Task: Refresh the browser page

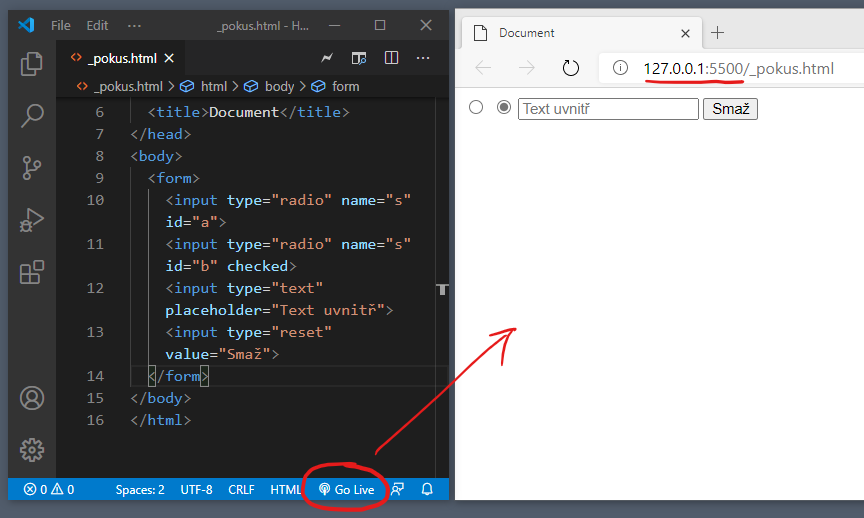Action: coord(570,68)
